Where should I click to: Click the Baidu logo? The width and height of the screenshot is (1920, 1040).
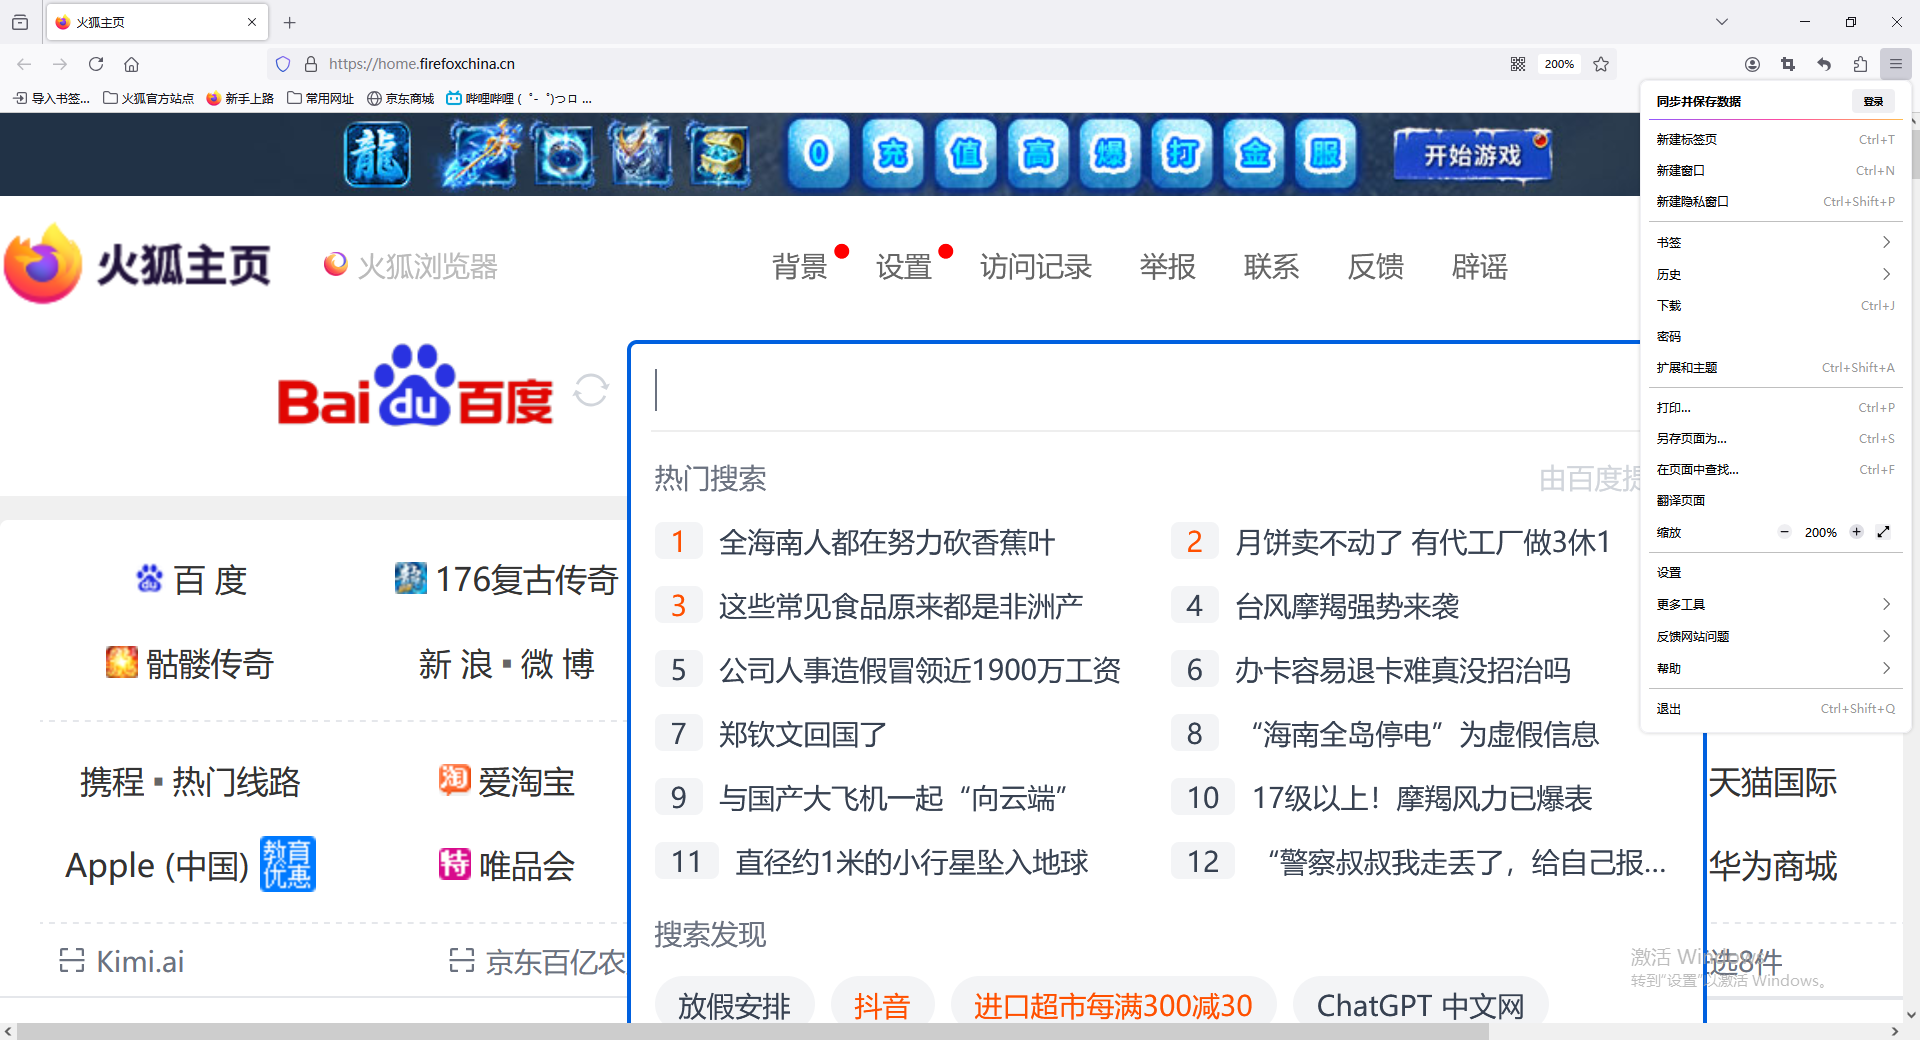pyautogui.click(x=415, y=387)
